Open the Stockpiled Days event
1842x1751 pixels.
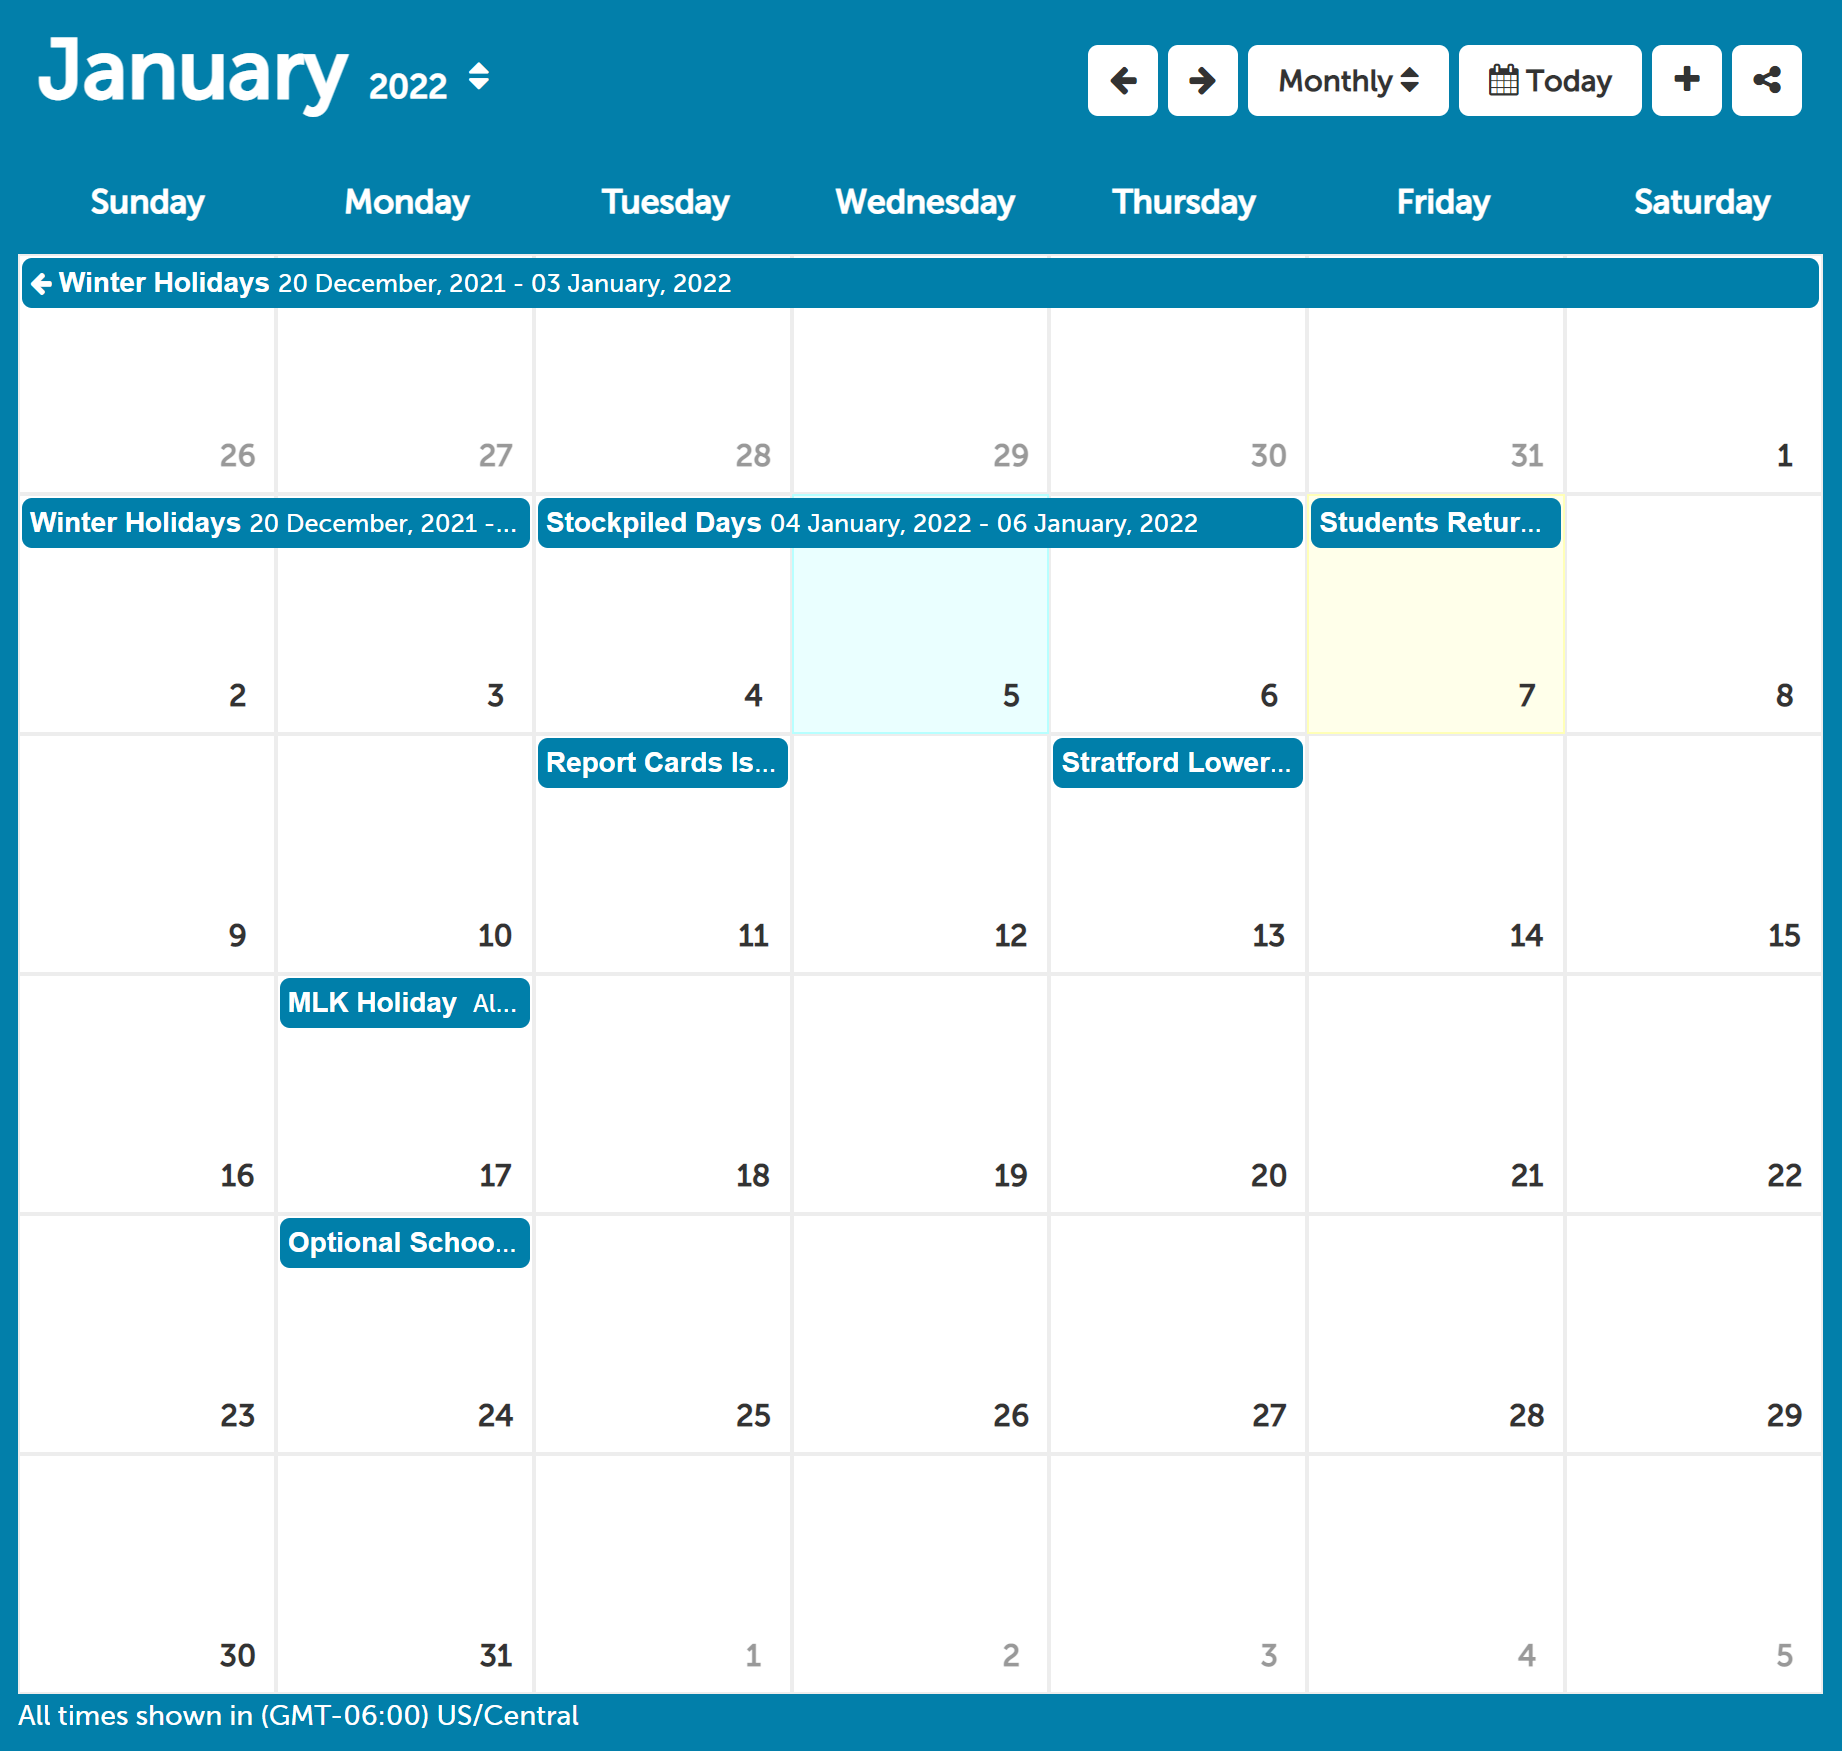920,523
